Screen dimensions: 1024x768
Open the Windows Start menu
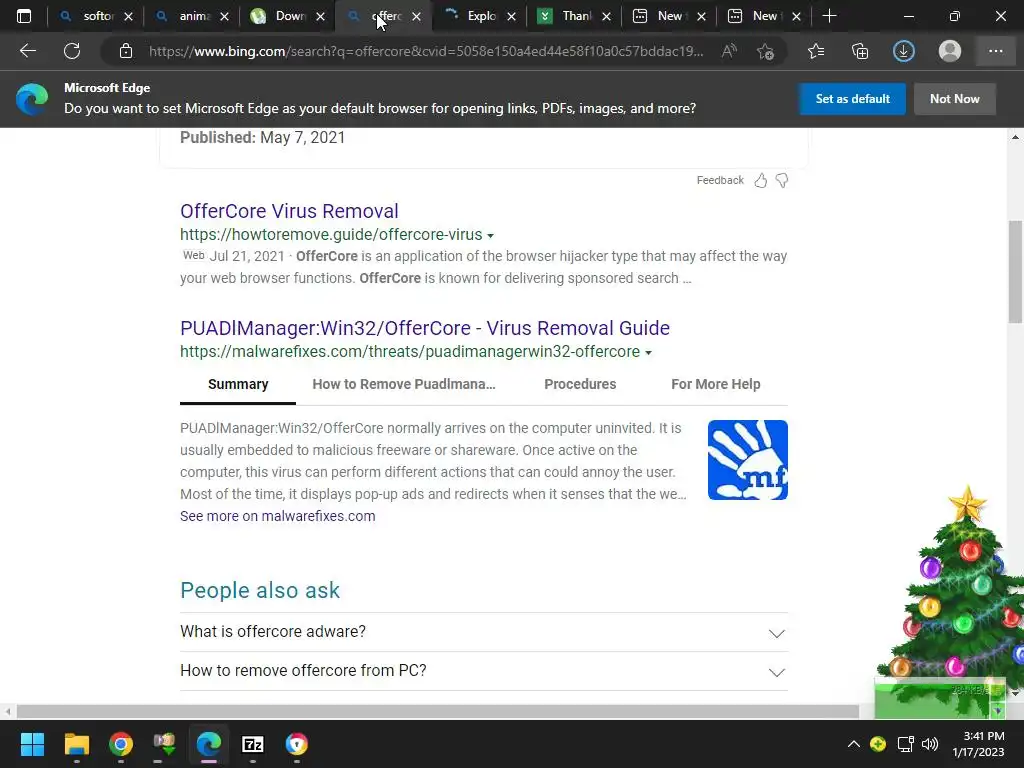(x=32, y=744)
